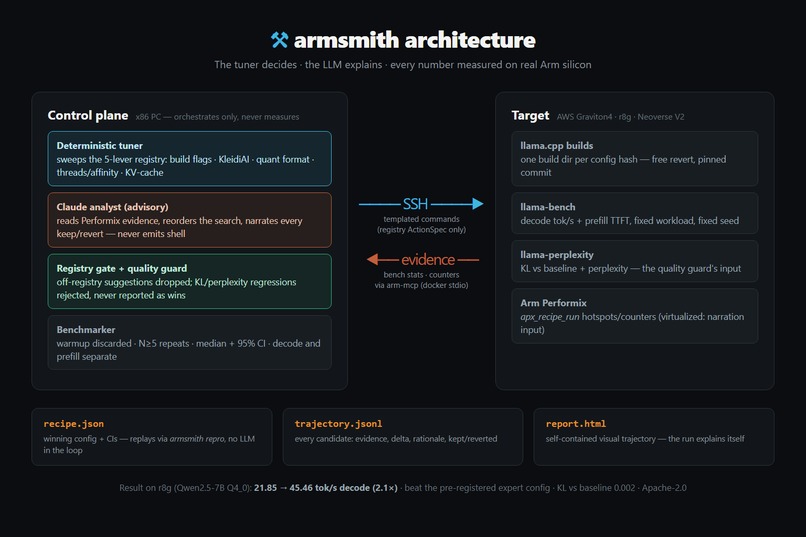Image resolution: width=806 pixels, height=537 pixels.
Task: Click the 'llama-bench' heading
Action: coord(548,207)
